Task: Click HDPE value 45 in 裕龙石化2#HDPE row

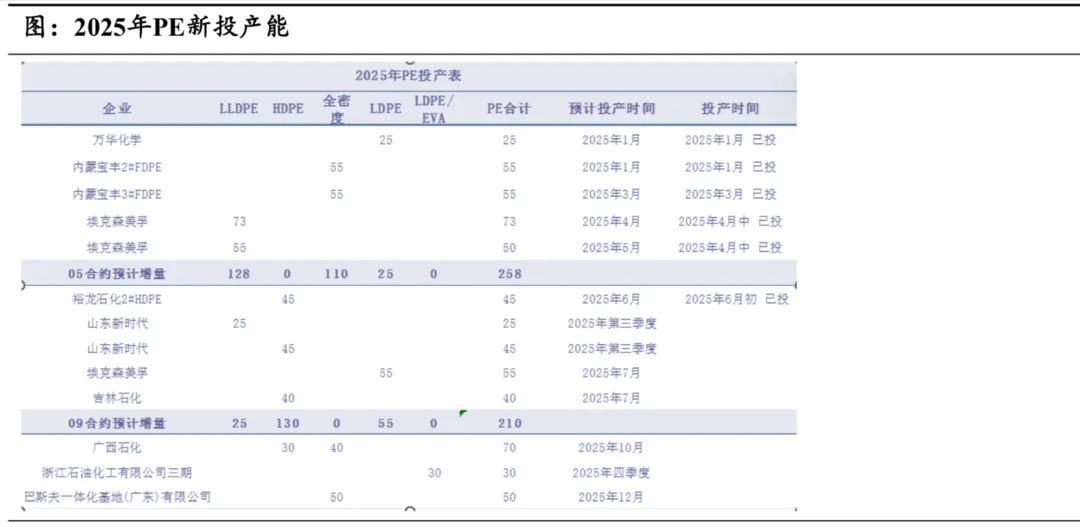Action: (288, 300)
